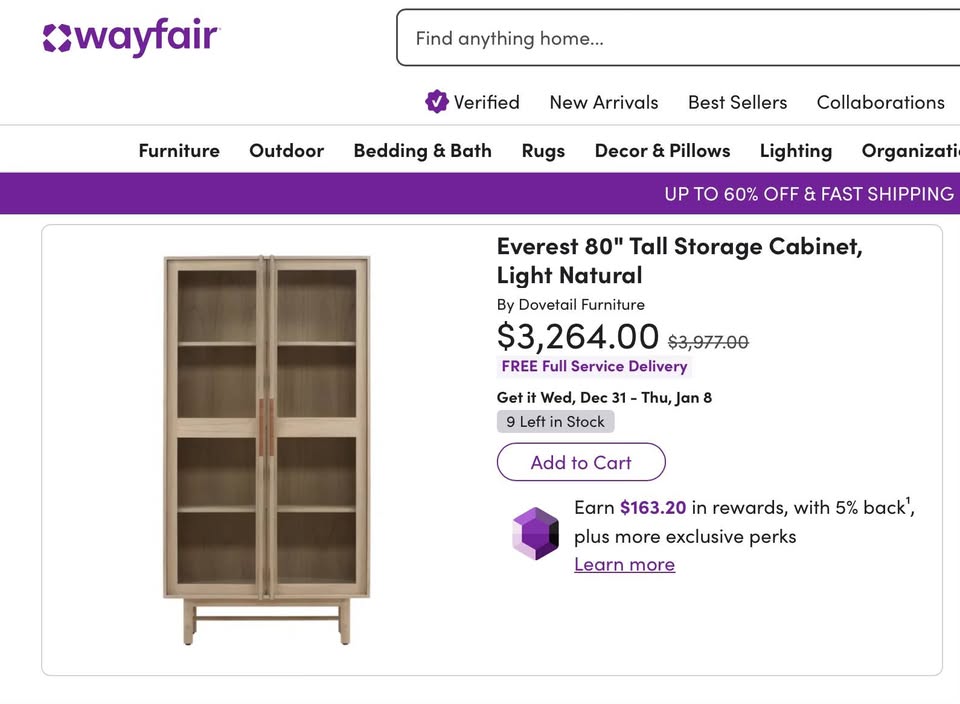Open the Outdoor category
Image resolution: width=960 pixels, height=704 pixels.
tap(286, 151)
